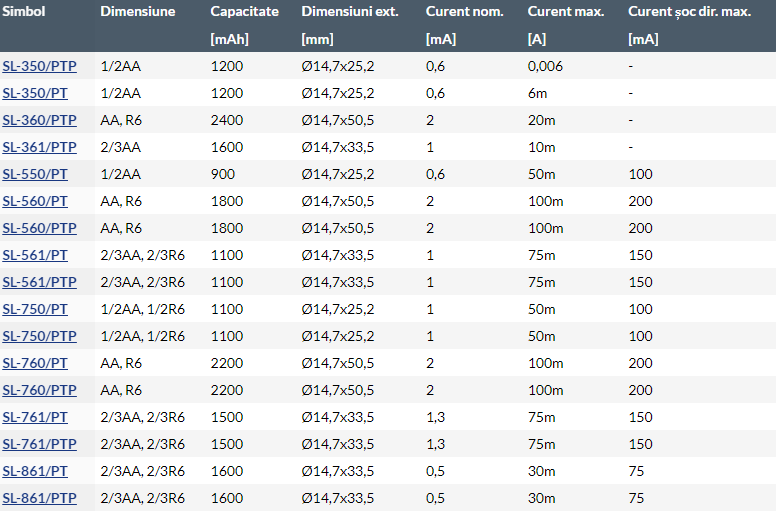The height and width of the screenshot is (518, 776).
Task: Open the SL-761/PTP symbol link
Action: click(40, 444)
